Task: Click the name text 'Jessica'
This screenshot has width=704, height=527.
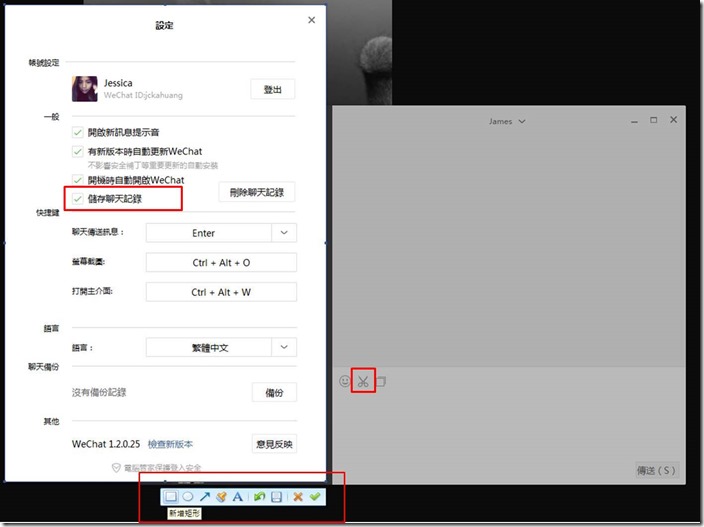Action: coord(118,83)
